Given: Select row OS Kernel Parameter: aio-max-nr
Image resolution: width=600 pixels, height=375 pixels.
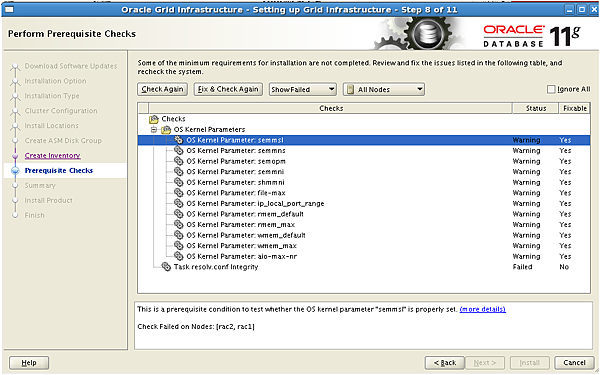Looking at the screenshot, I should pos(364,256).
